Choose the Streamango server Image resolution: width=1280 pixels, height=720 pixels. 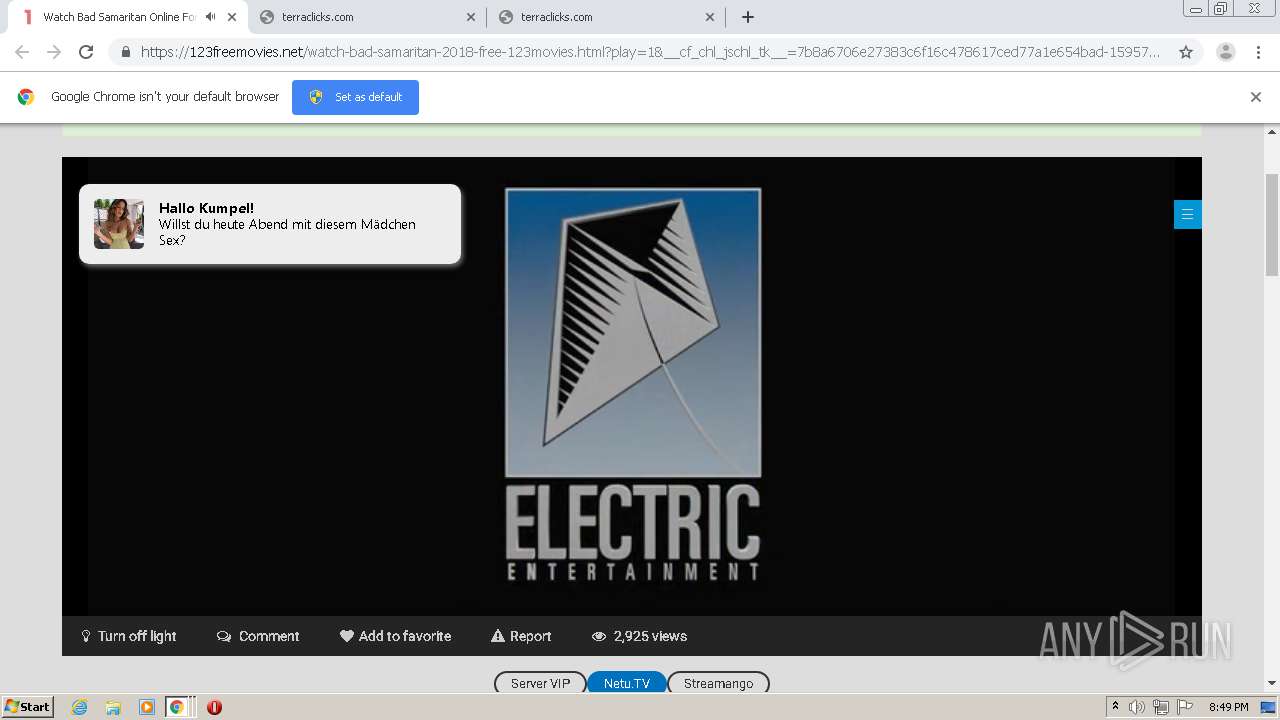point(718,684)
